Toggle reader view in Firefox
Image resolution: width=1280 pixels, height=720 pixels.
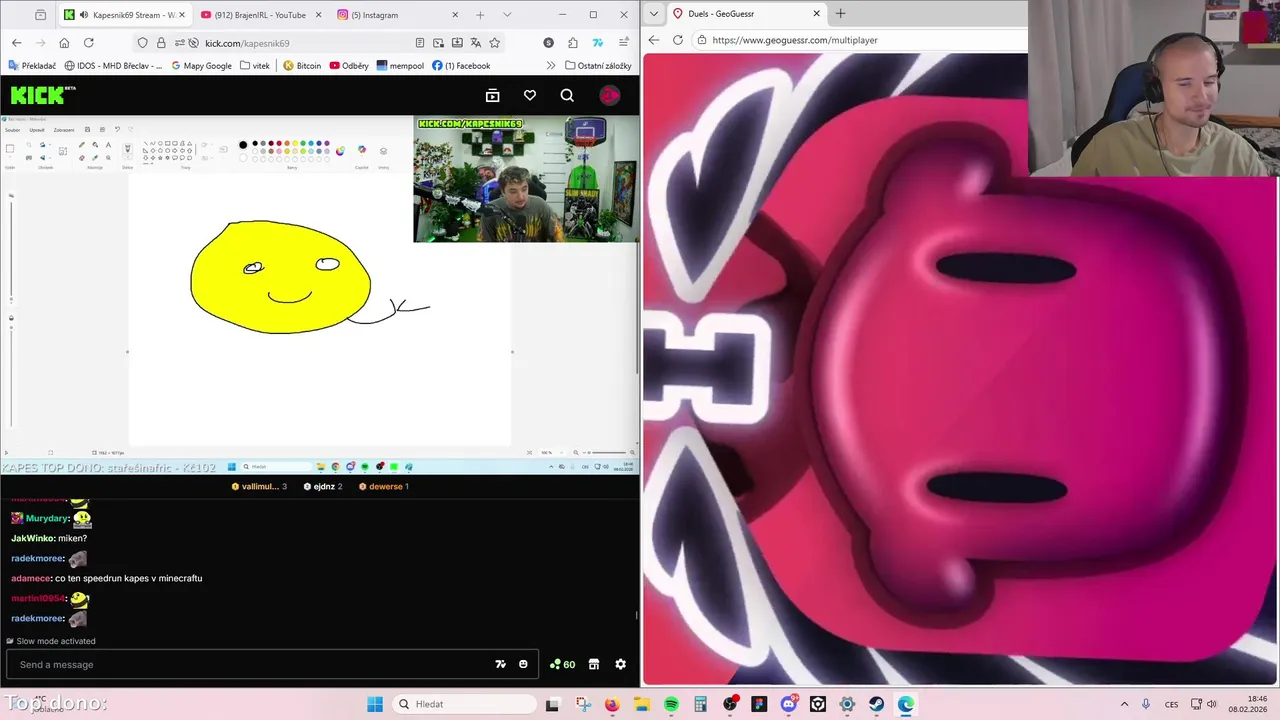[419, 43]
